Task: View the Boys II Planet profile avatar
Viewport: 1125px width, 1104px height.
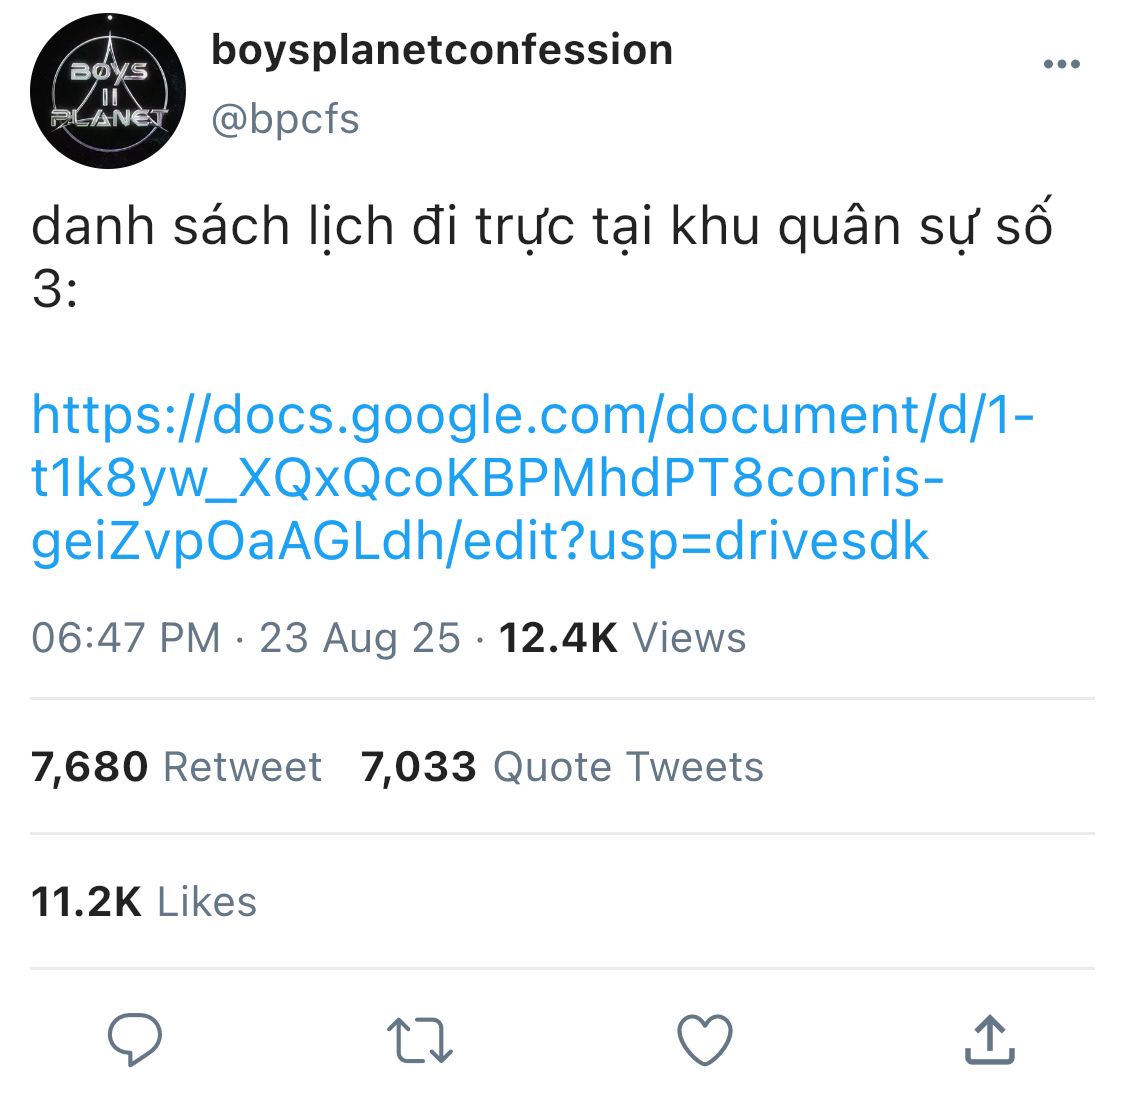Action: pos(108,90)
